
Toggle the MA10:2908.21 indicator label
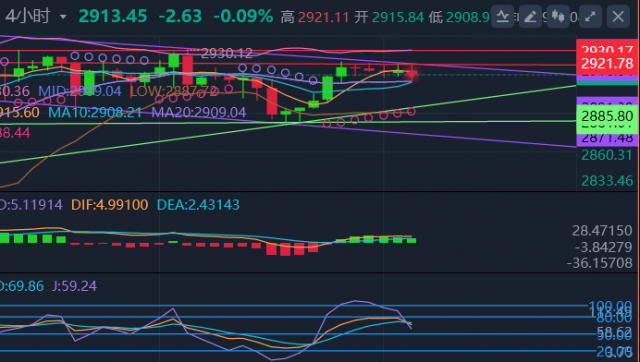pos(95,112)
